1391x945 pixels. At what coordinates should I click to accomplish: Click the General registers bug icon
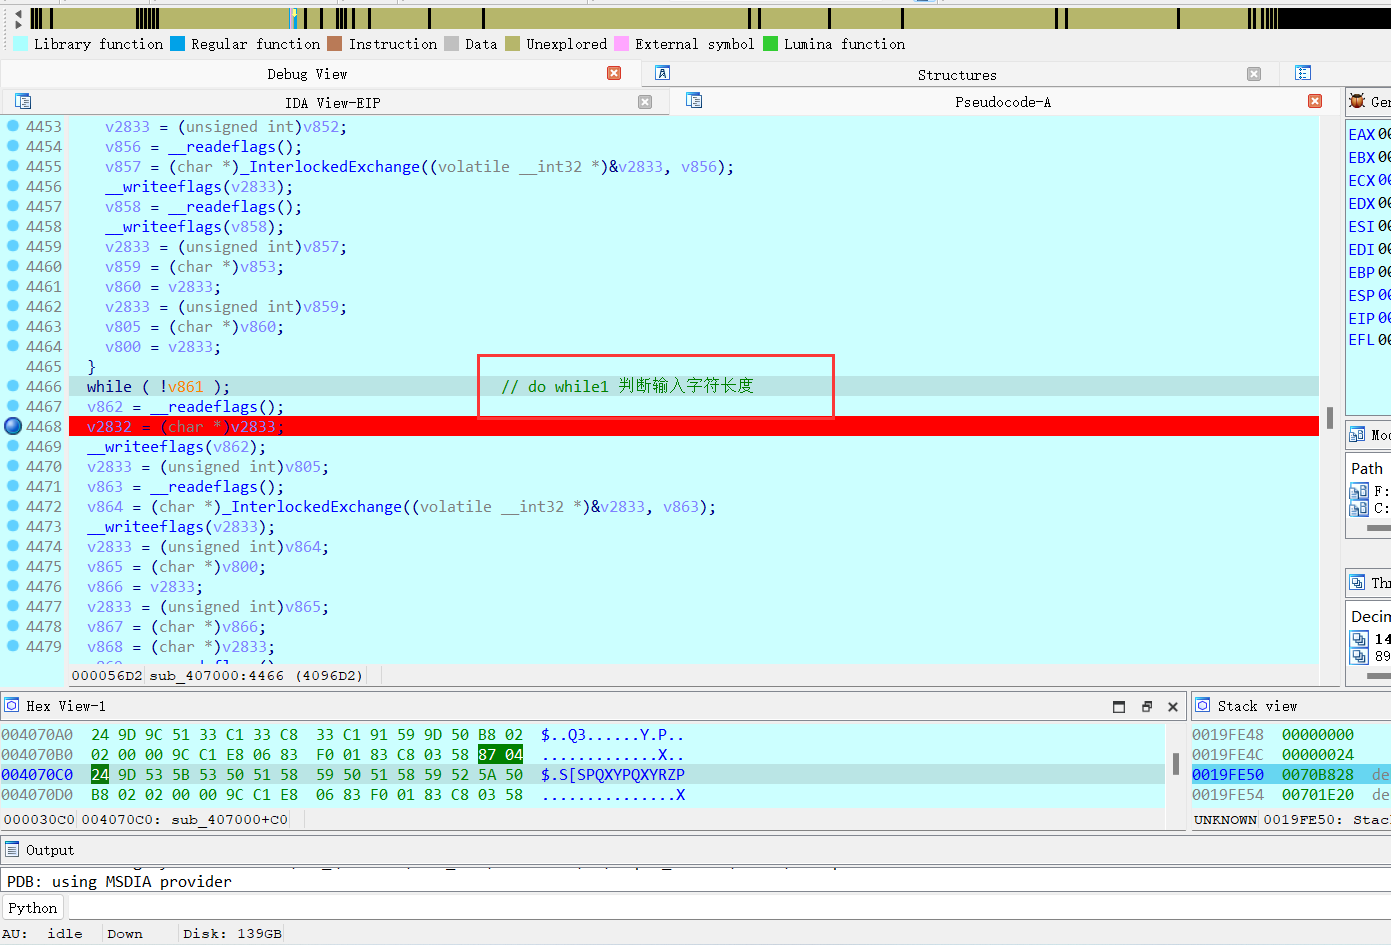1357,101
